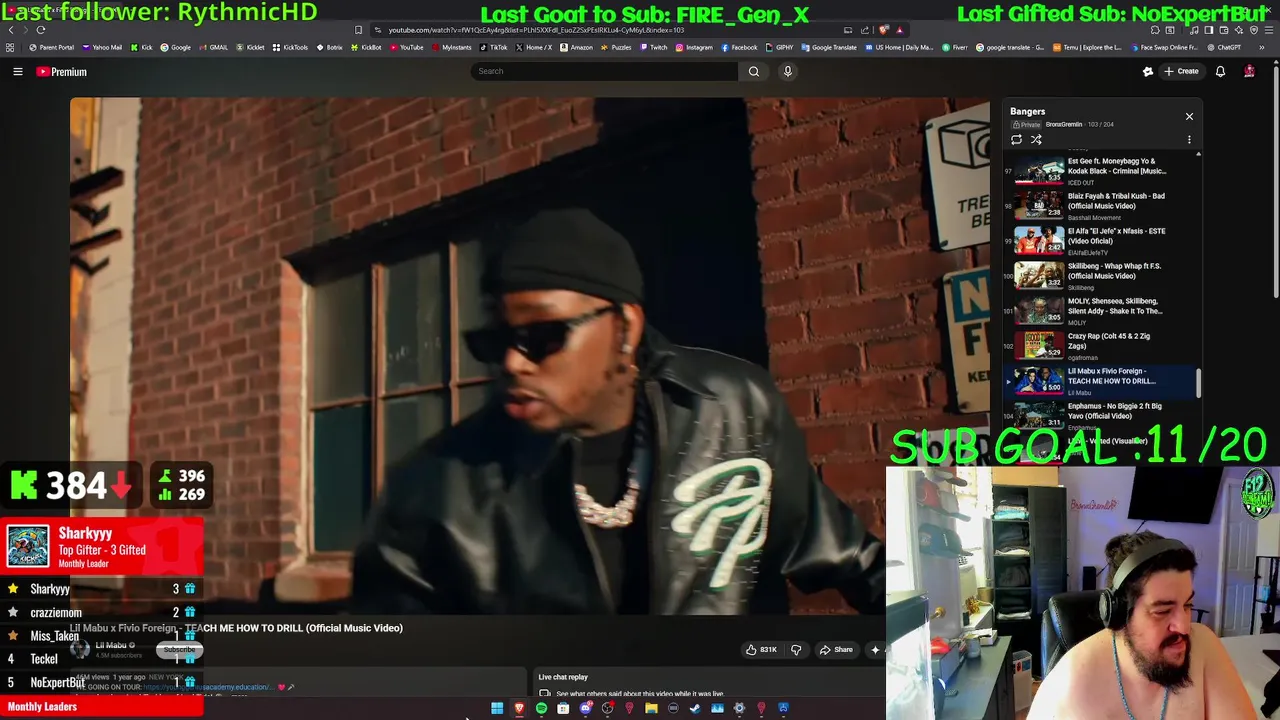
Task: Select Enphamus No Biggie 2 playlist item
Action: point(1097,416)
